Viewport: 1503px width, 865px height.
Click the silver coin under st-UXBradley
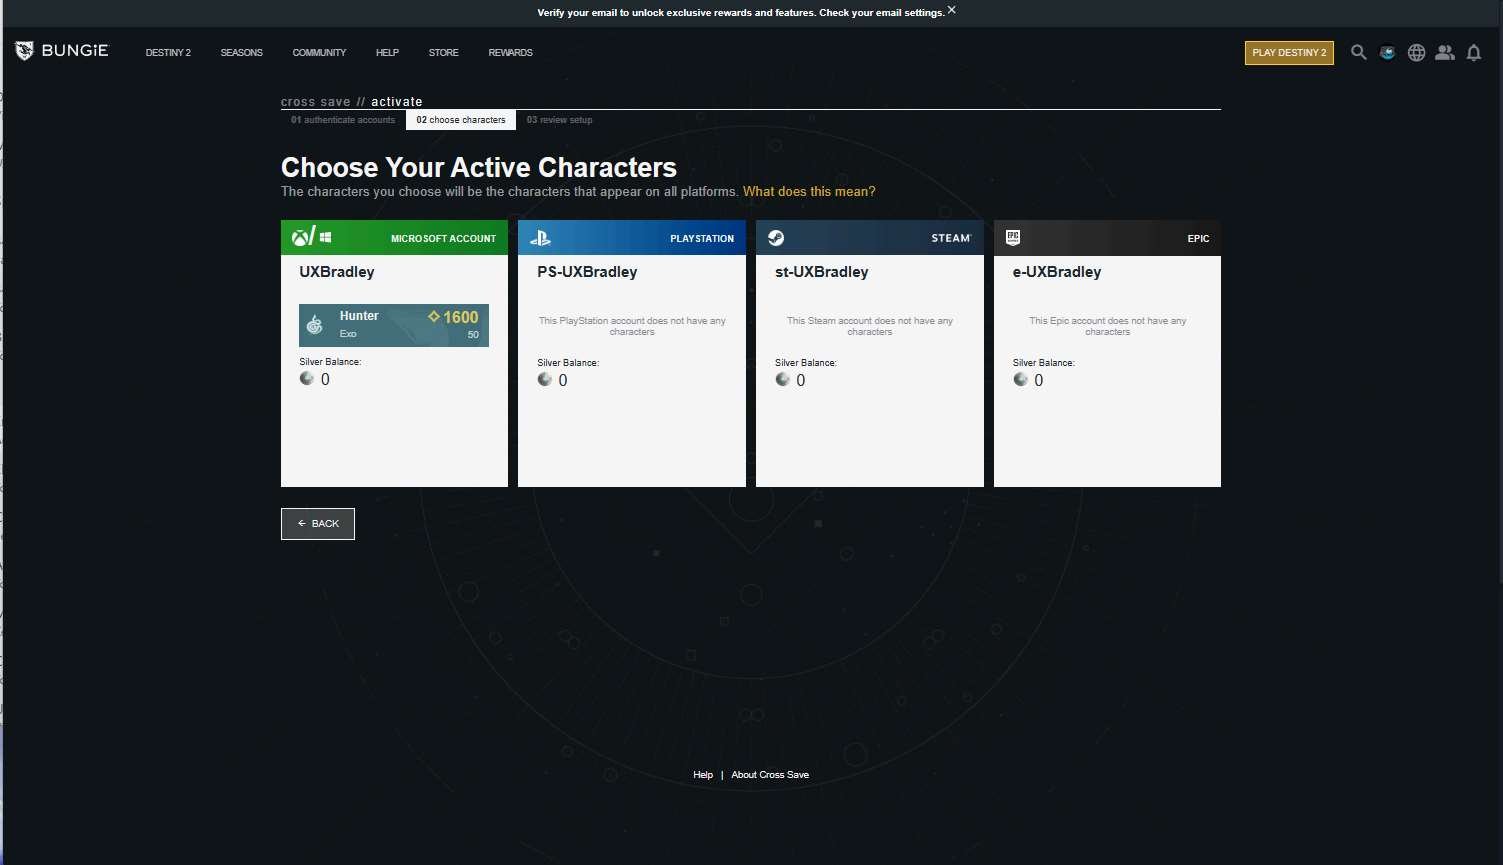(x=783, y=379)
